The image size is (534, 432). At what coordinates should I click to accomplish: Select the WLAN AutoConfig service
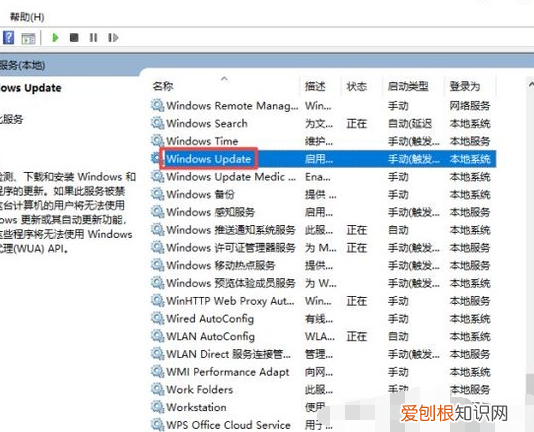(x=323, y=336)
